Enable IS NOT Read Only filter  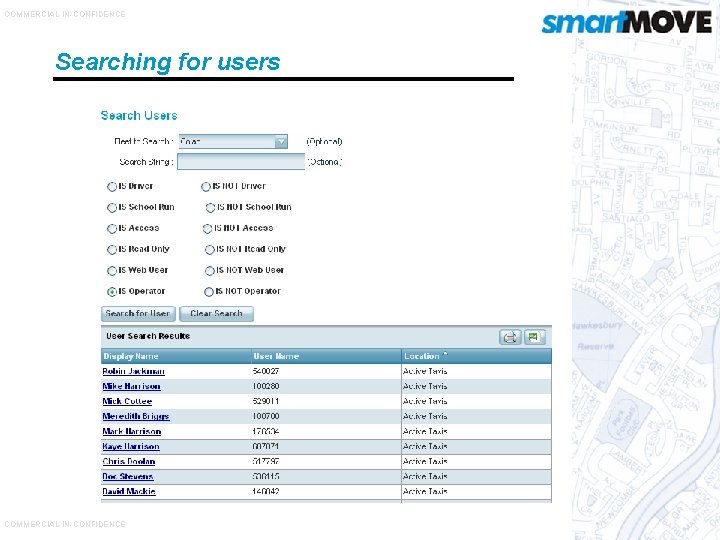pyautogui.click(x=209, y=249)
